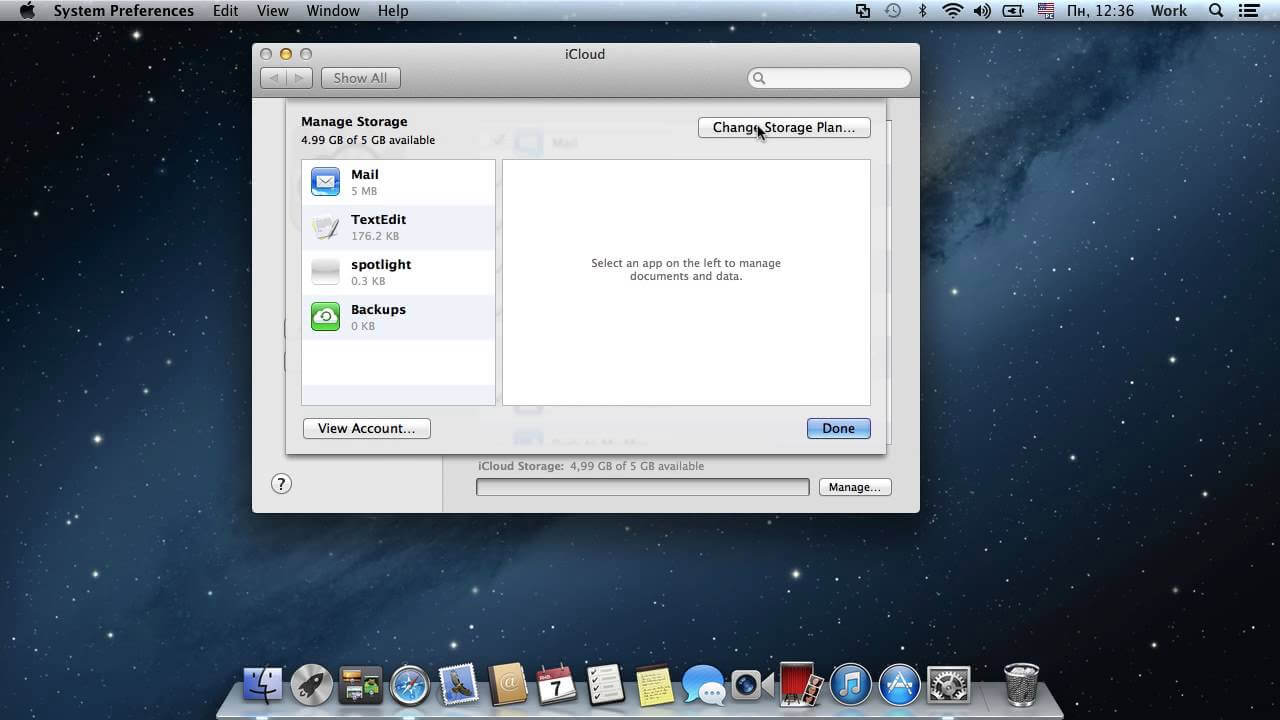Open Notification Center list icon
Viewport: 1280px width, 720px height.
coord(1248,10)
